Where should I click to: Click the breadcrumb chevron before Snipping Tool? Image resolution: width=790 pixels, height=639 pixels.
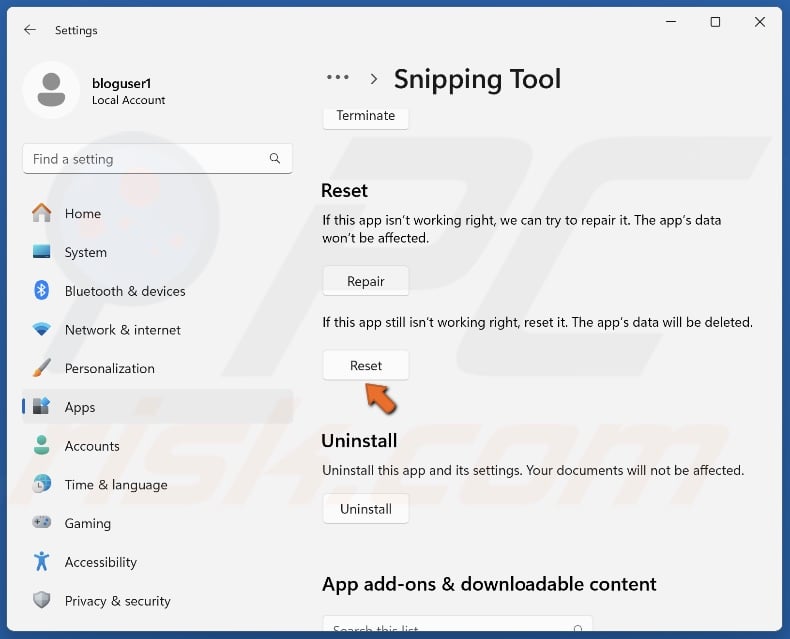(373, 79)
